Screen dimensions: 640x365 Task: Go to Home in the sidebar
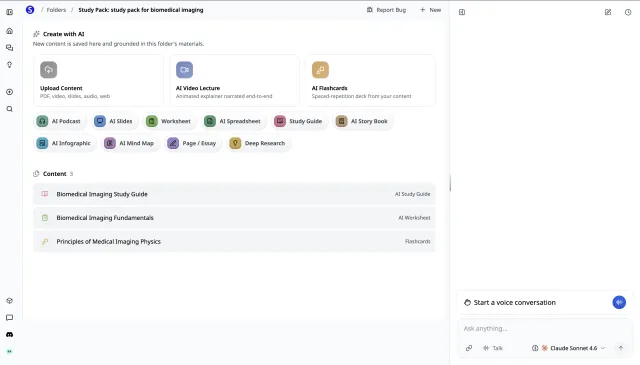coord(9,31)
